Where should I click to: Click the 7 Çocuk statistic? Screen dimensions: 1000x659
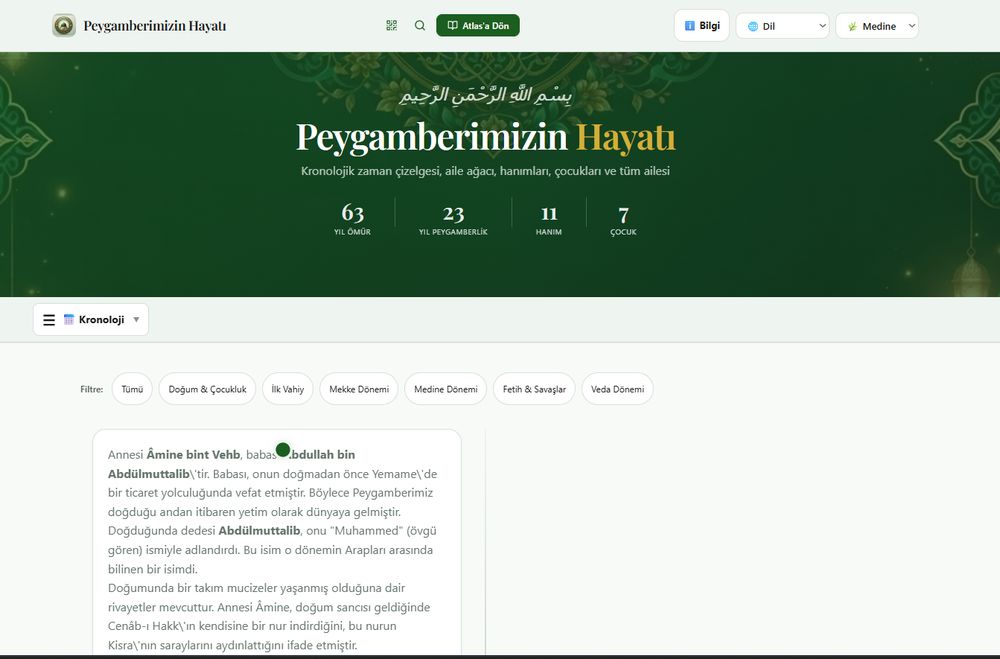(x=623, y=219)
